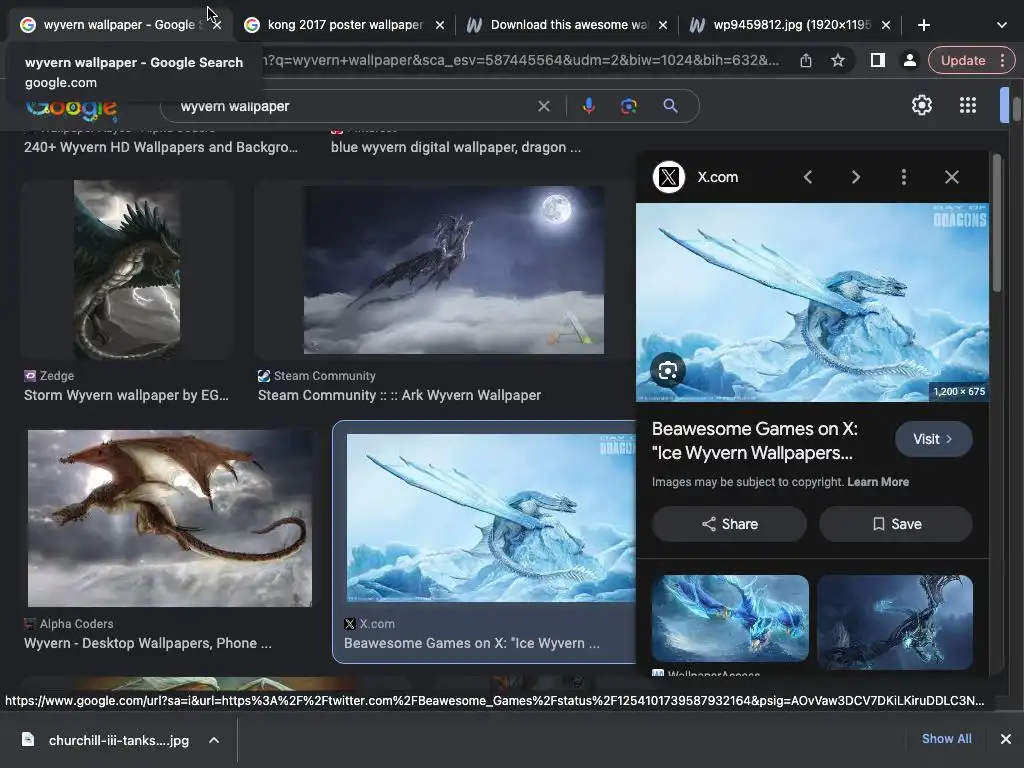Bookmark this page with the star icon

tap(838, 60)
